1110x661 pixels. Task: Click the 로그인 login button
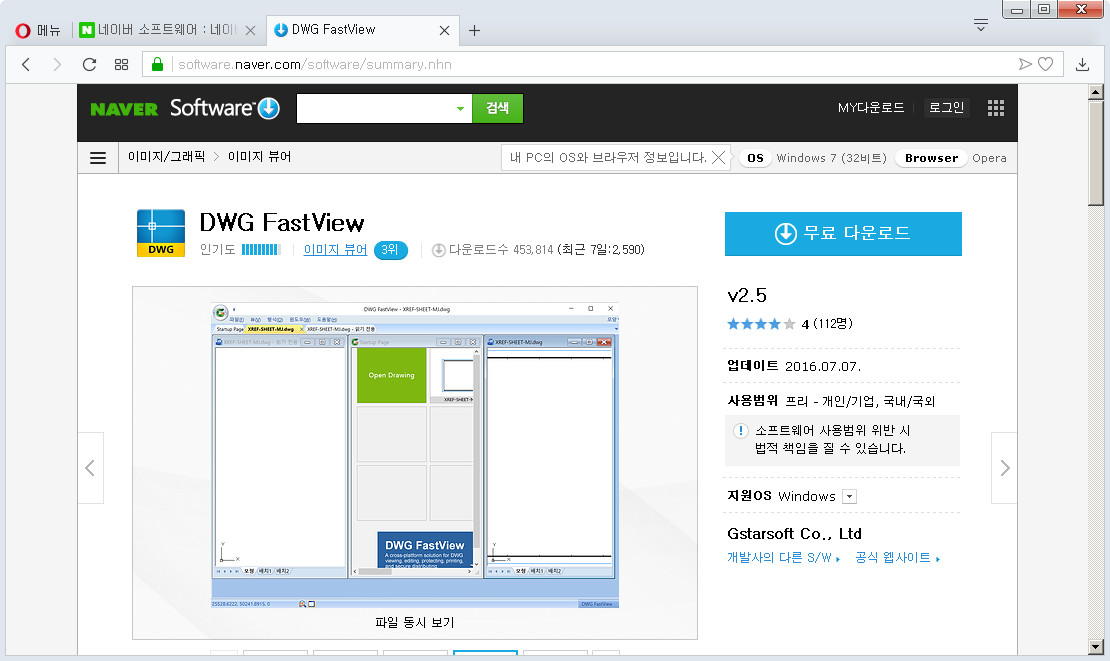[x=946, y=108]
